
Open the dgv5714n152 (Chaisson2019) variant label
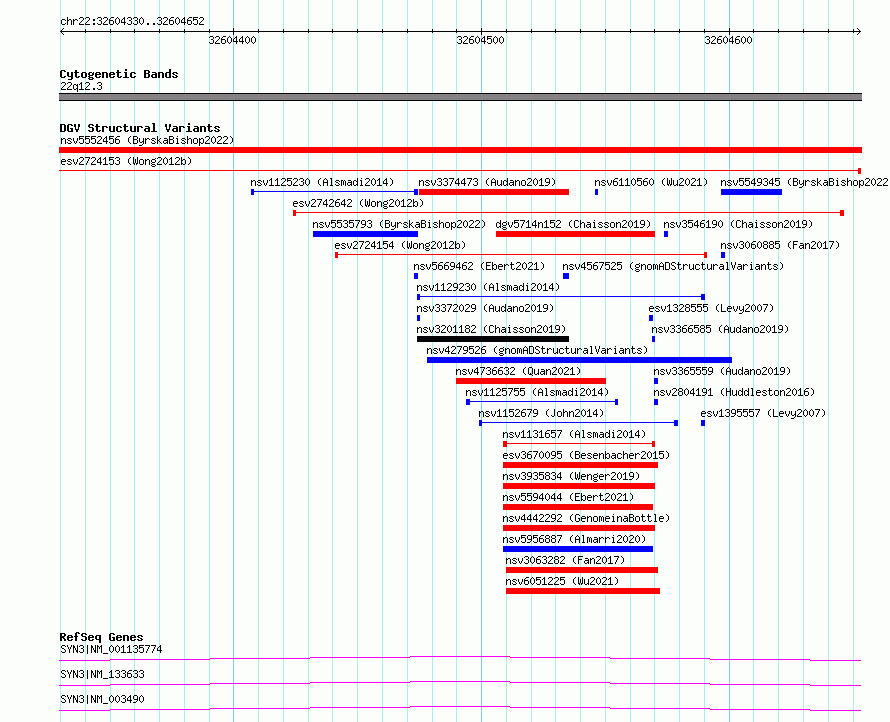(x=573, y=224)
